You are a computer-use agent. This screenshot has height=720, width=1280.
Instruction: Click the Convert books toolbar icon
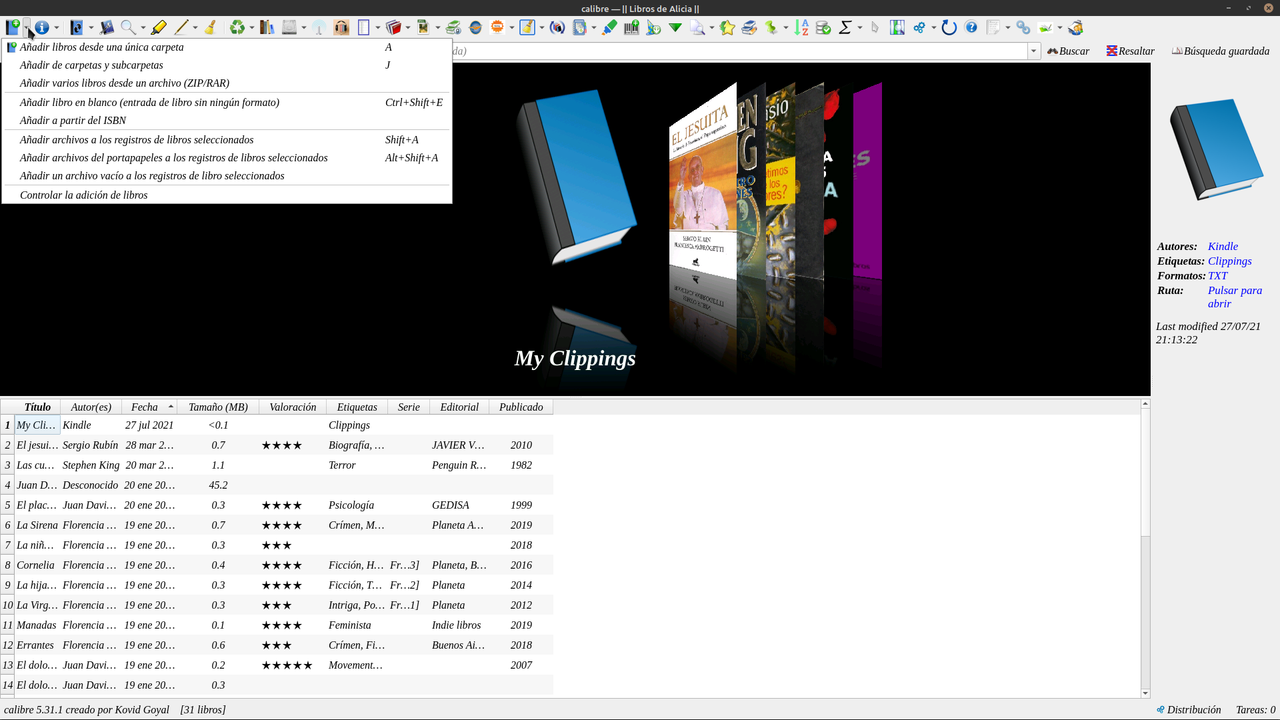76,27
